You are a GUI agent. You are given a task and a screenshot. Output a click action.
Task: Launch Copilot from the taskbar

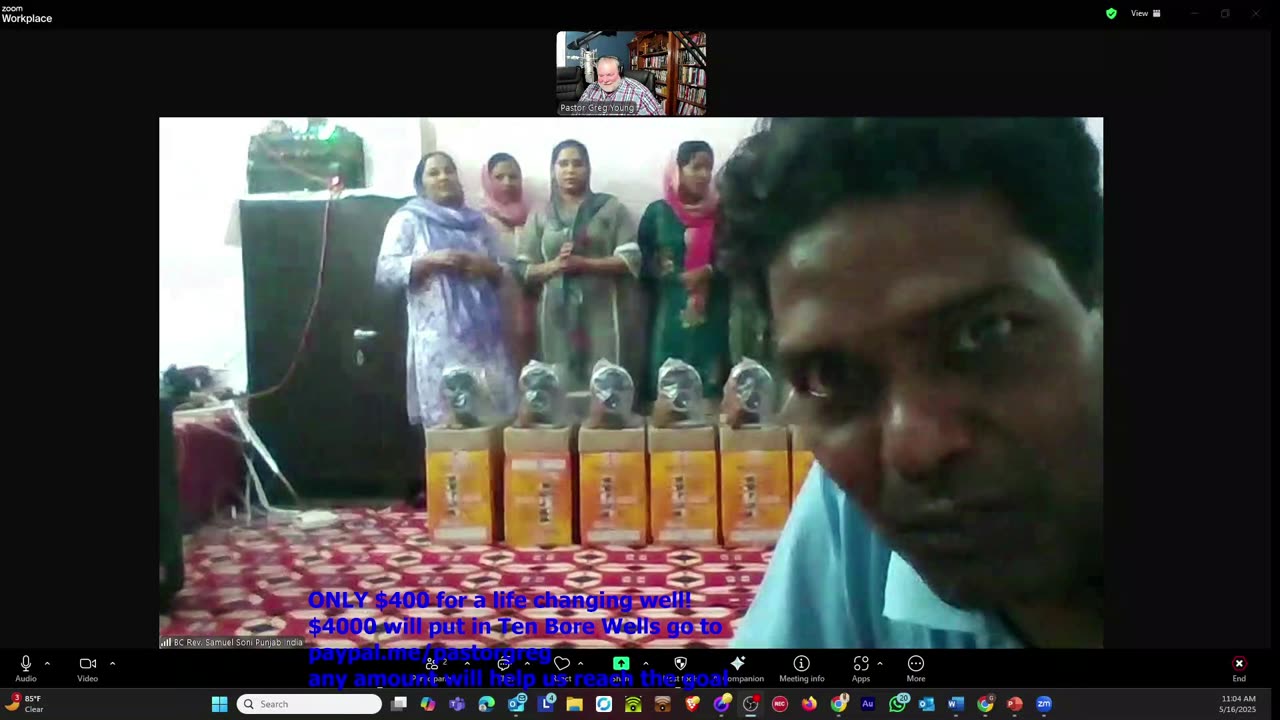(x=428, y=704)
